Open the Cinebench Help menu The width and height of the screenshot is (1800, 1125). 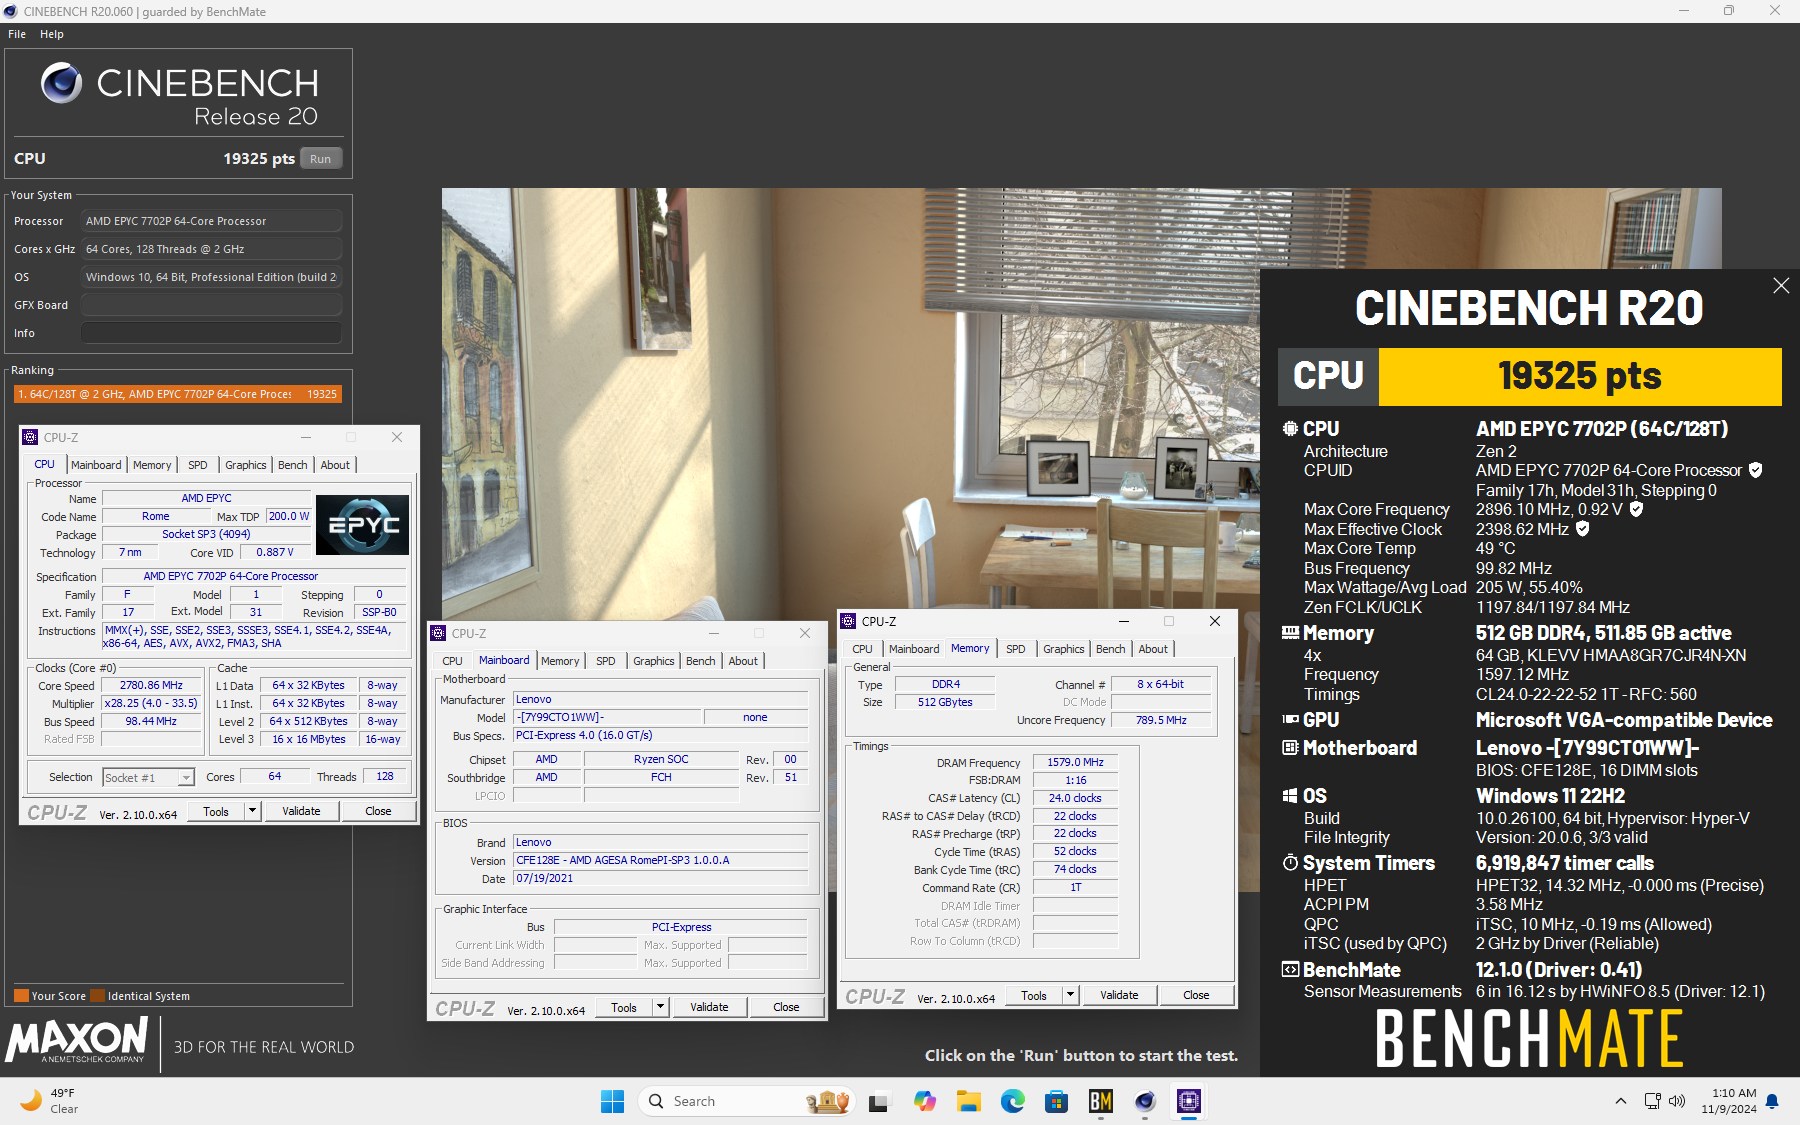coord(52,34)
